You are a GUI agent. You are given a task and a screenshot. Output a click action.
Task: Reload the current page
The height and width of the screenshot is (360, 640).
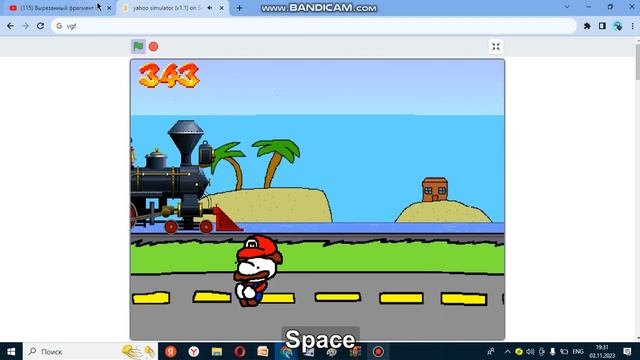40,26
